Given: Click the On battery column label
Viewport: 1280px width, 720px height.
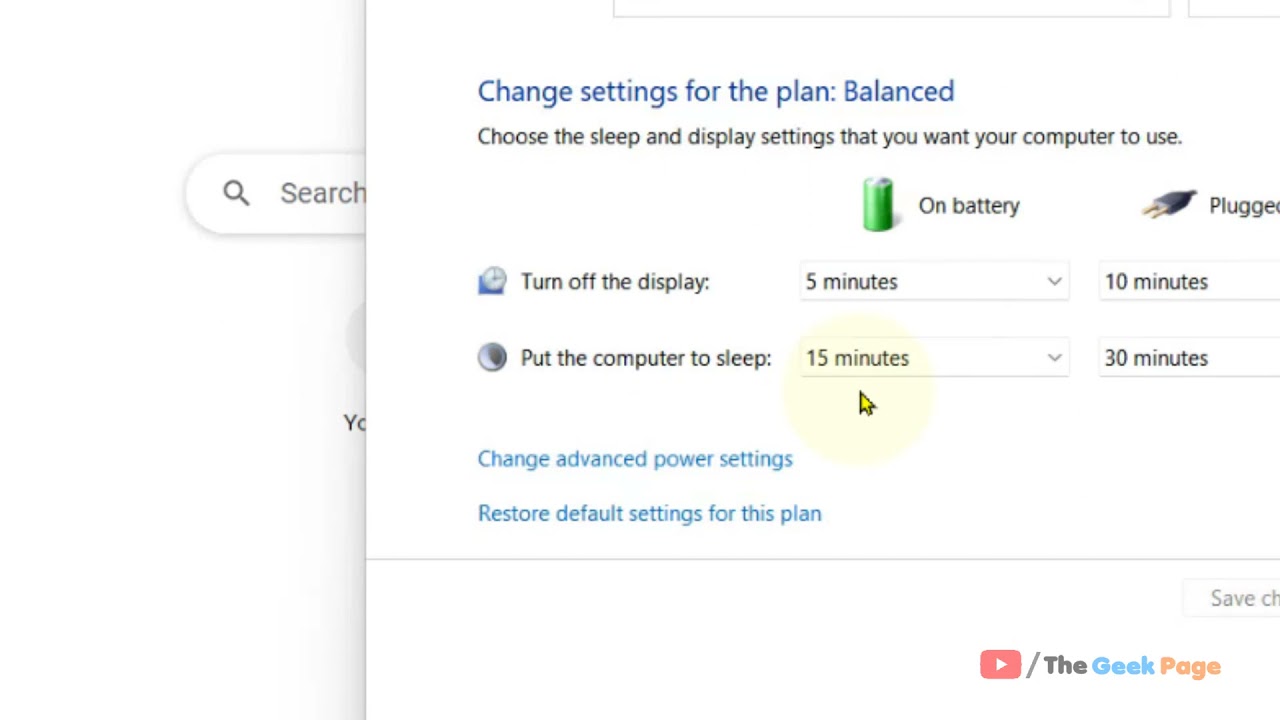Looking at the screenshot, I should pos(968,206).
